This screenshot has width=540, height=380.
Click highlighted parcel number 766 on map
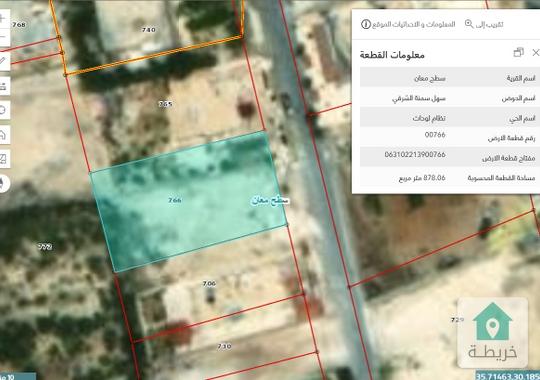[x=175, y=200]
